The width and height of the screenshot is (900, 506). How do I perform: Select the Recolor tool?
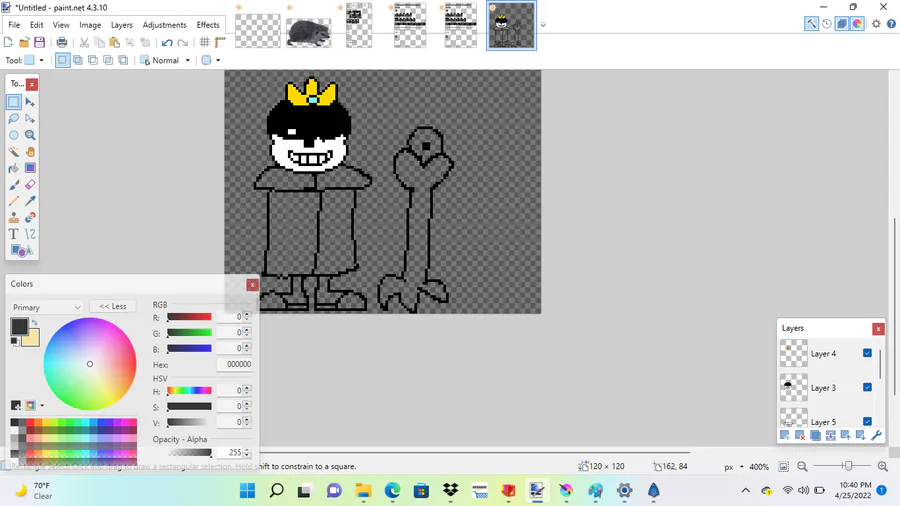point(30,217)
